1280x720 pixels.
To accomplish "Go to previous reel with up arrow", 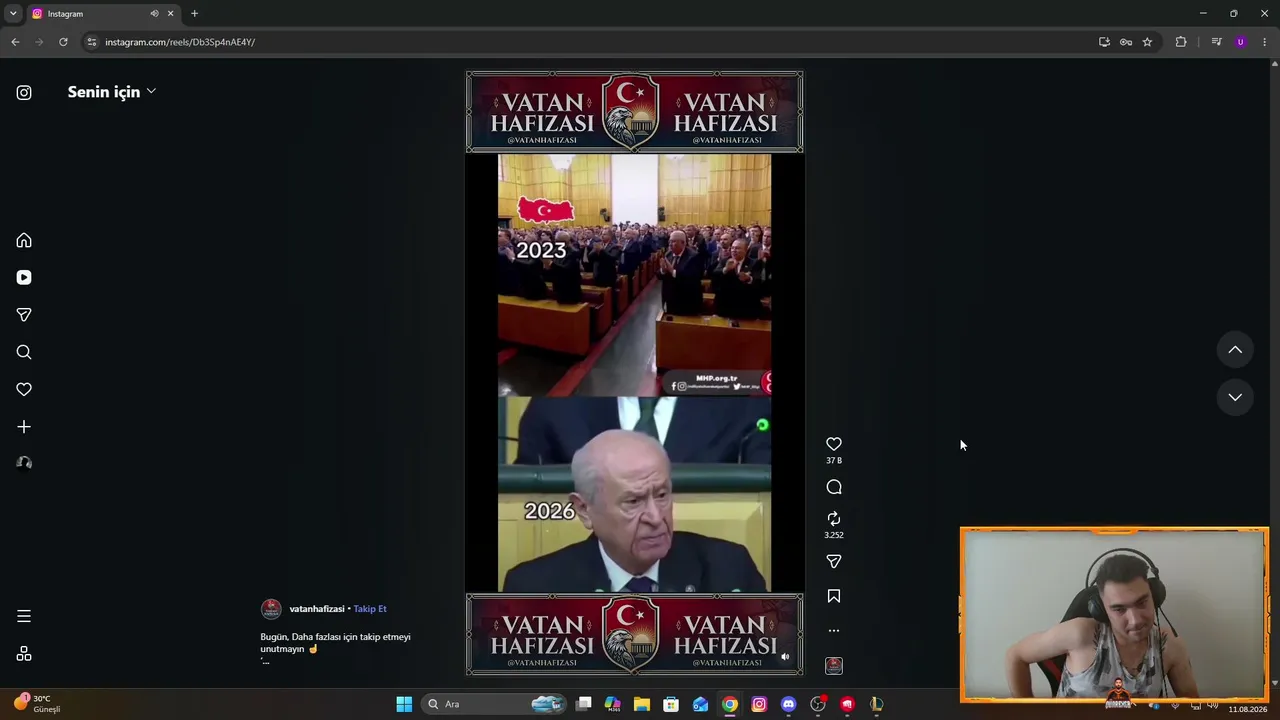I will click(x=1235, y=350).
